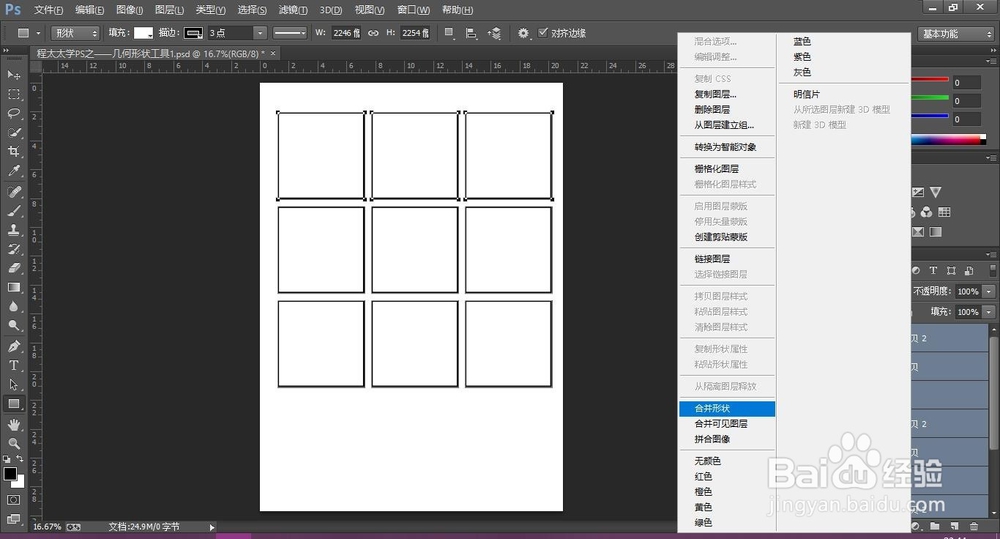The height and width of the screenshot is (539, 1000).
Task: Swap foreground and background colors
Action: [x=20, y=459]
